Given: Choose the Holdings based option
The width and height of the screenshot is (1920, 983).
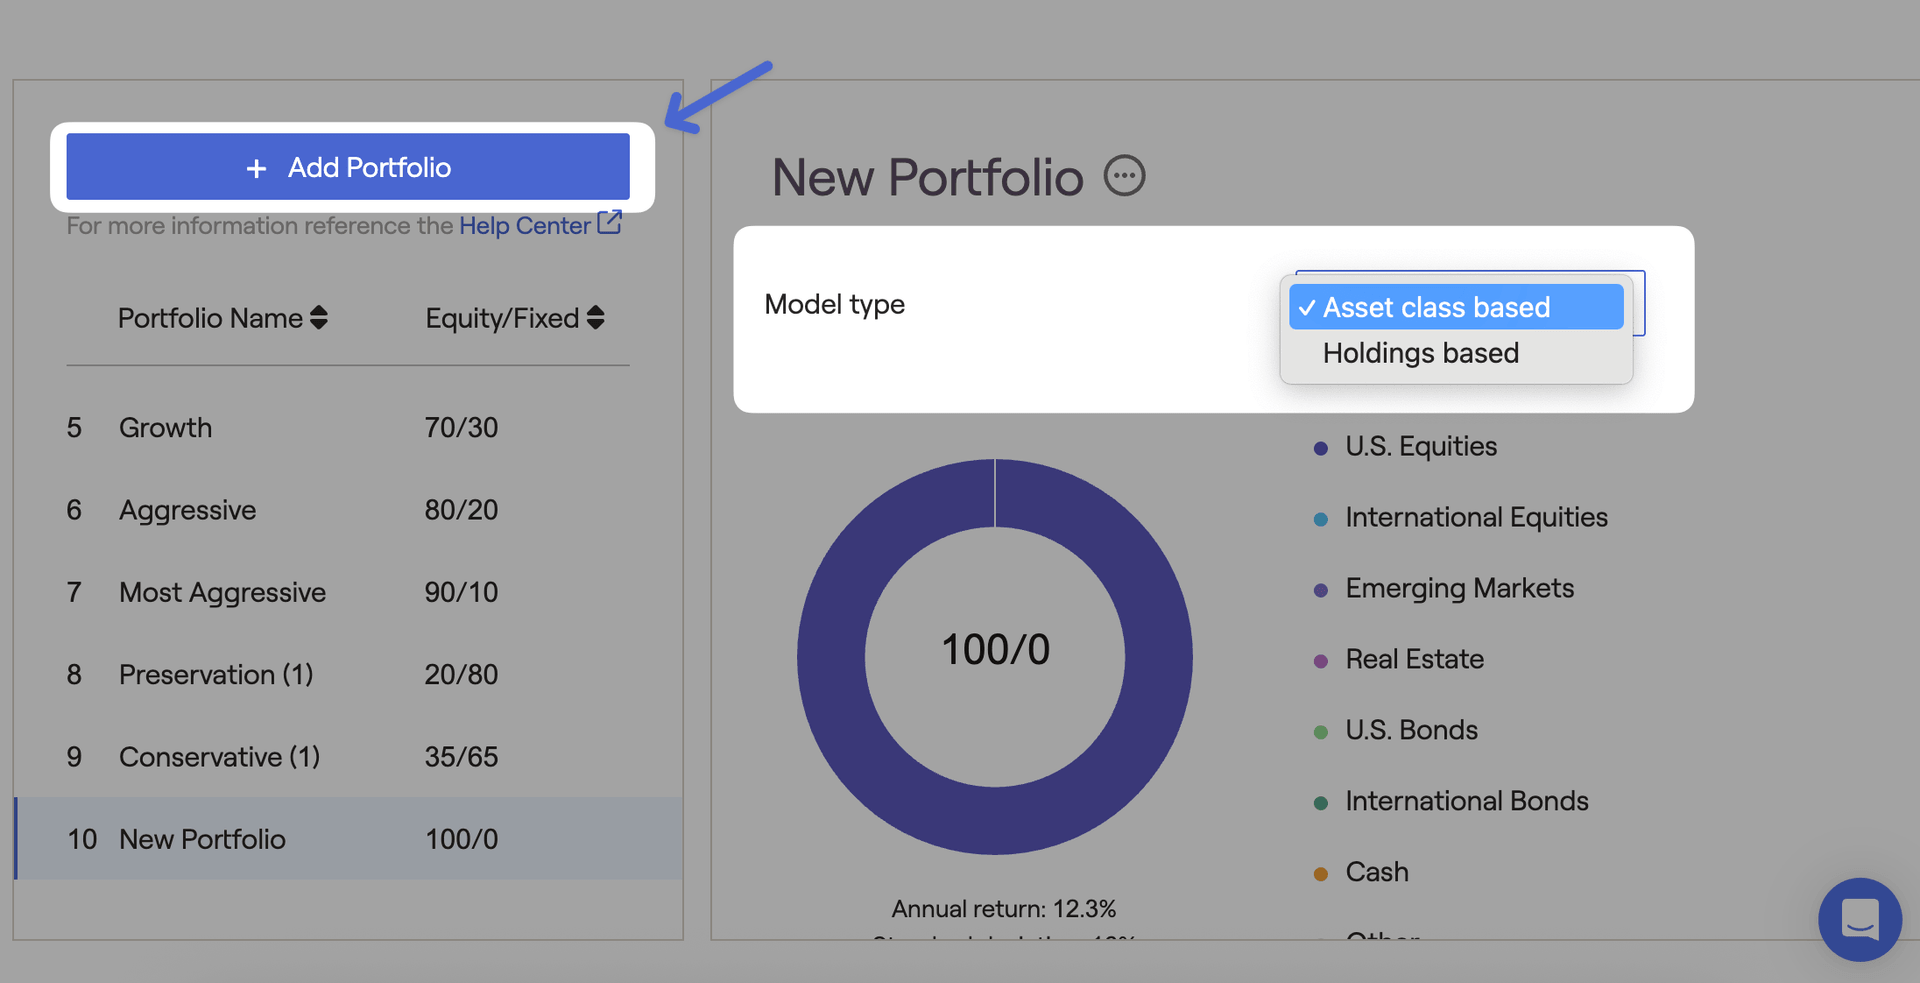Looking at the screenshot, I should (x=1420, y=353).
